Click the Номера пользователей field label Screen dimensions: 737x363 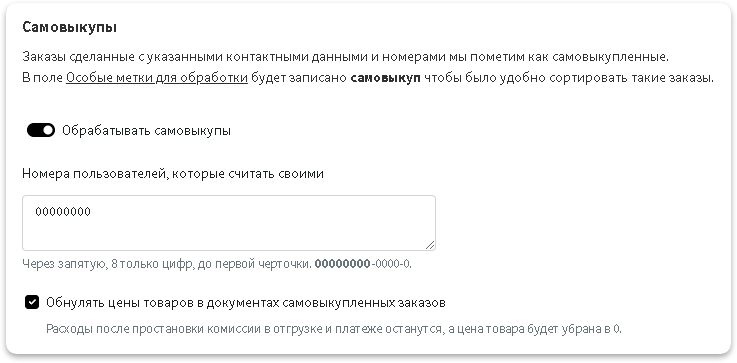[x=173, y=174]
